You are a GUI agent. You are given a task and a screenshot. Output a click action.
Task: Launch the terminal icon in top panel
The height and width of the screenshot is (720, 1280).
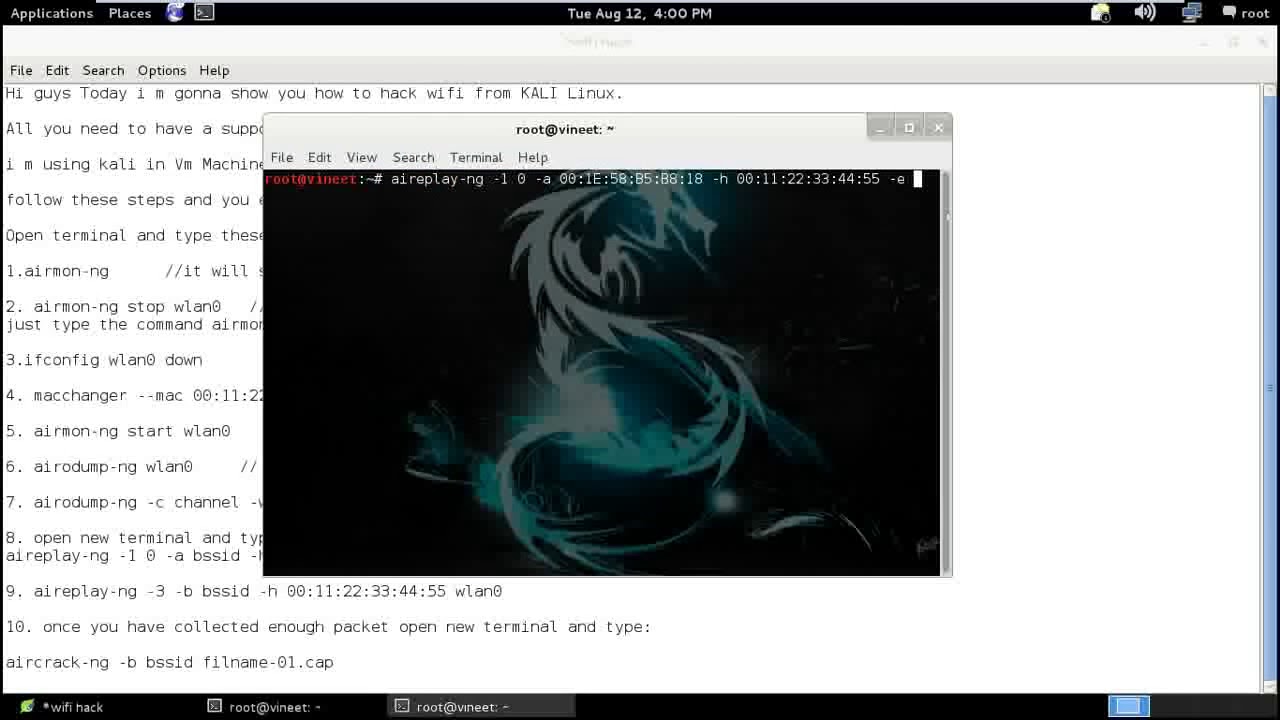point(204,13)
